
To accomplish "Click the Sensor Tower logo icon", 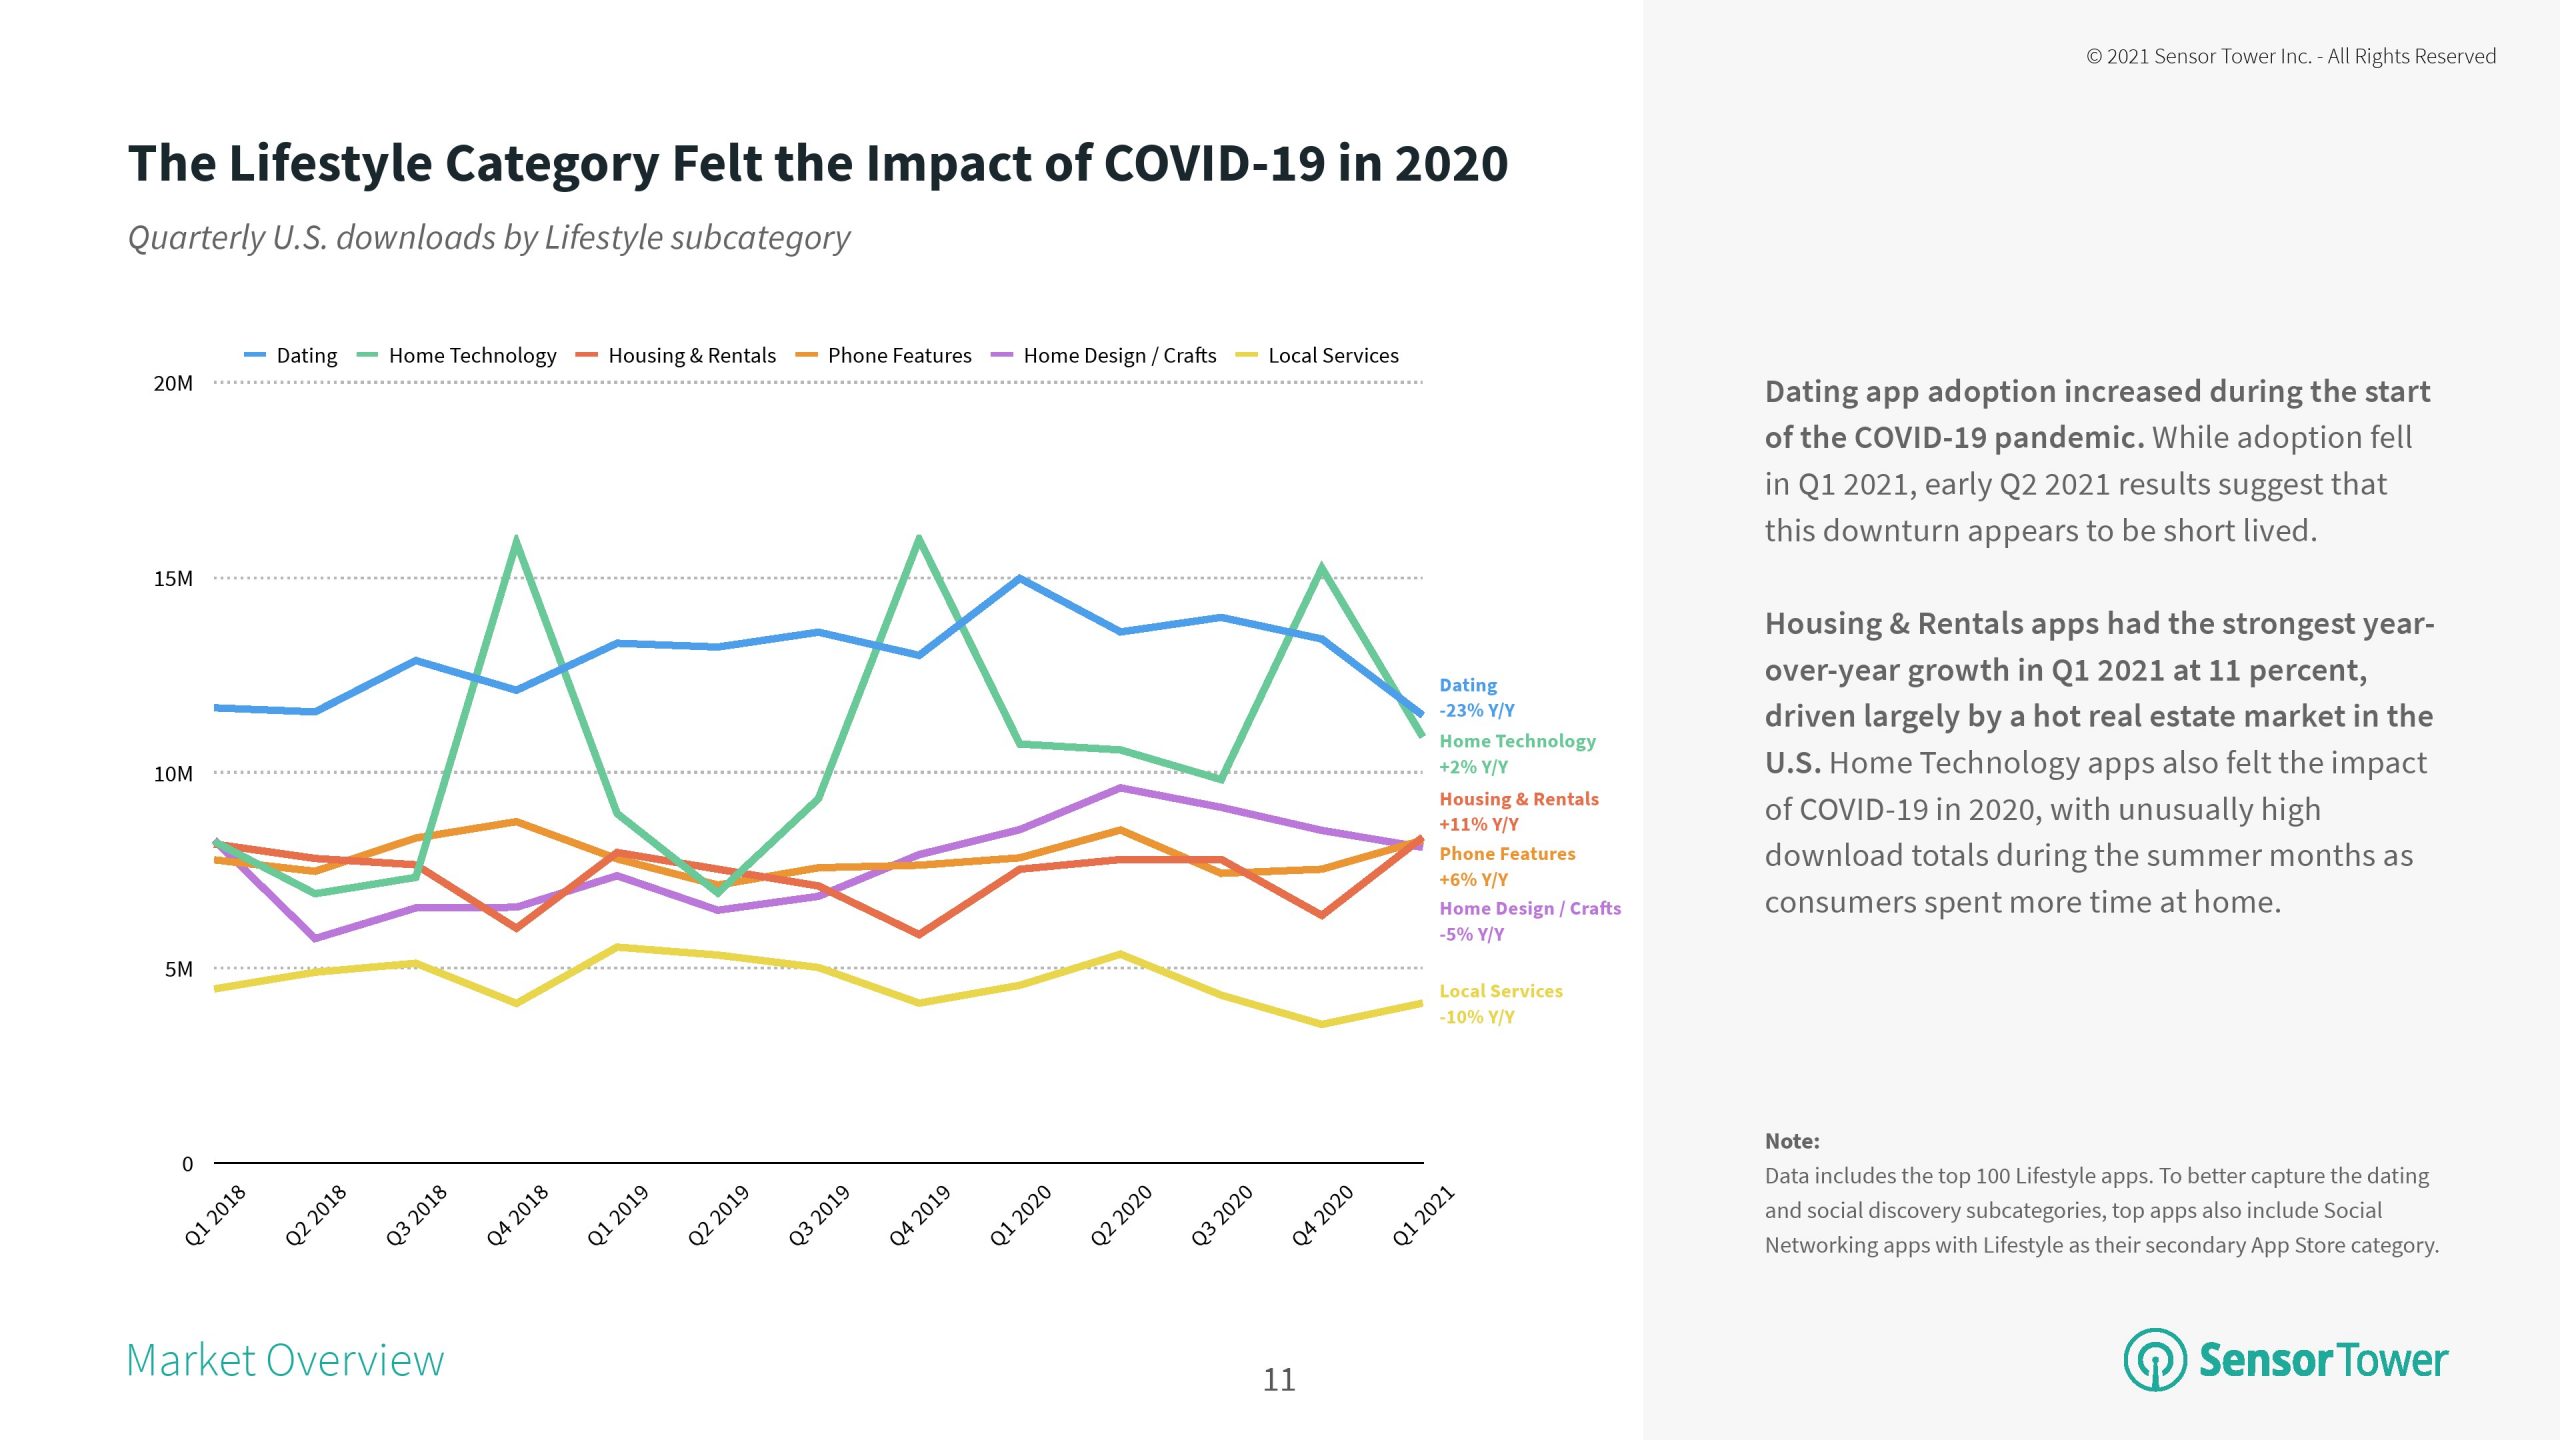I will tap(2154, 1359).
